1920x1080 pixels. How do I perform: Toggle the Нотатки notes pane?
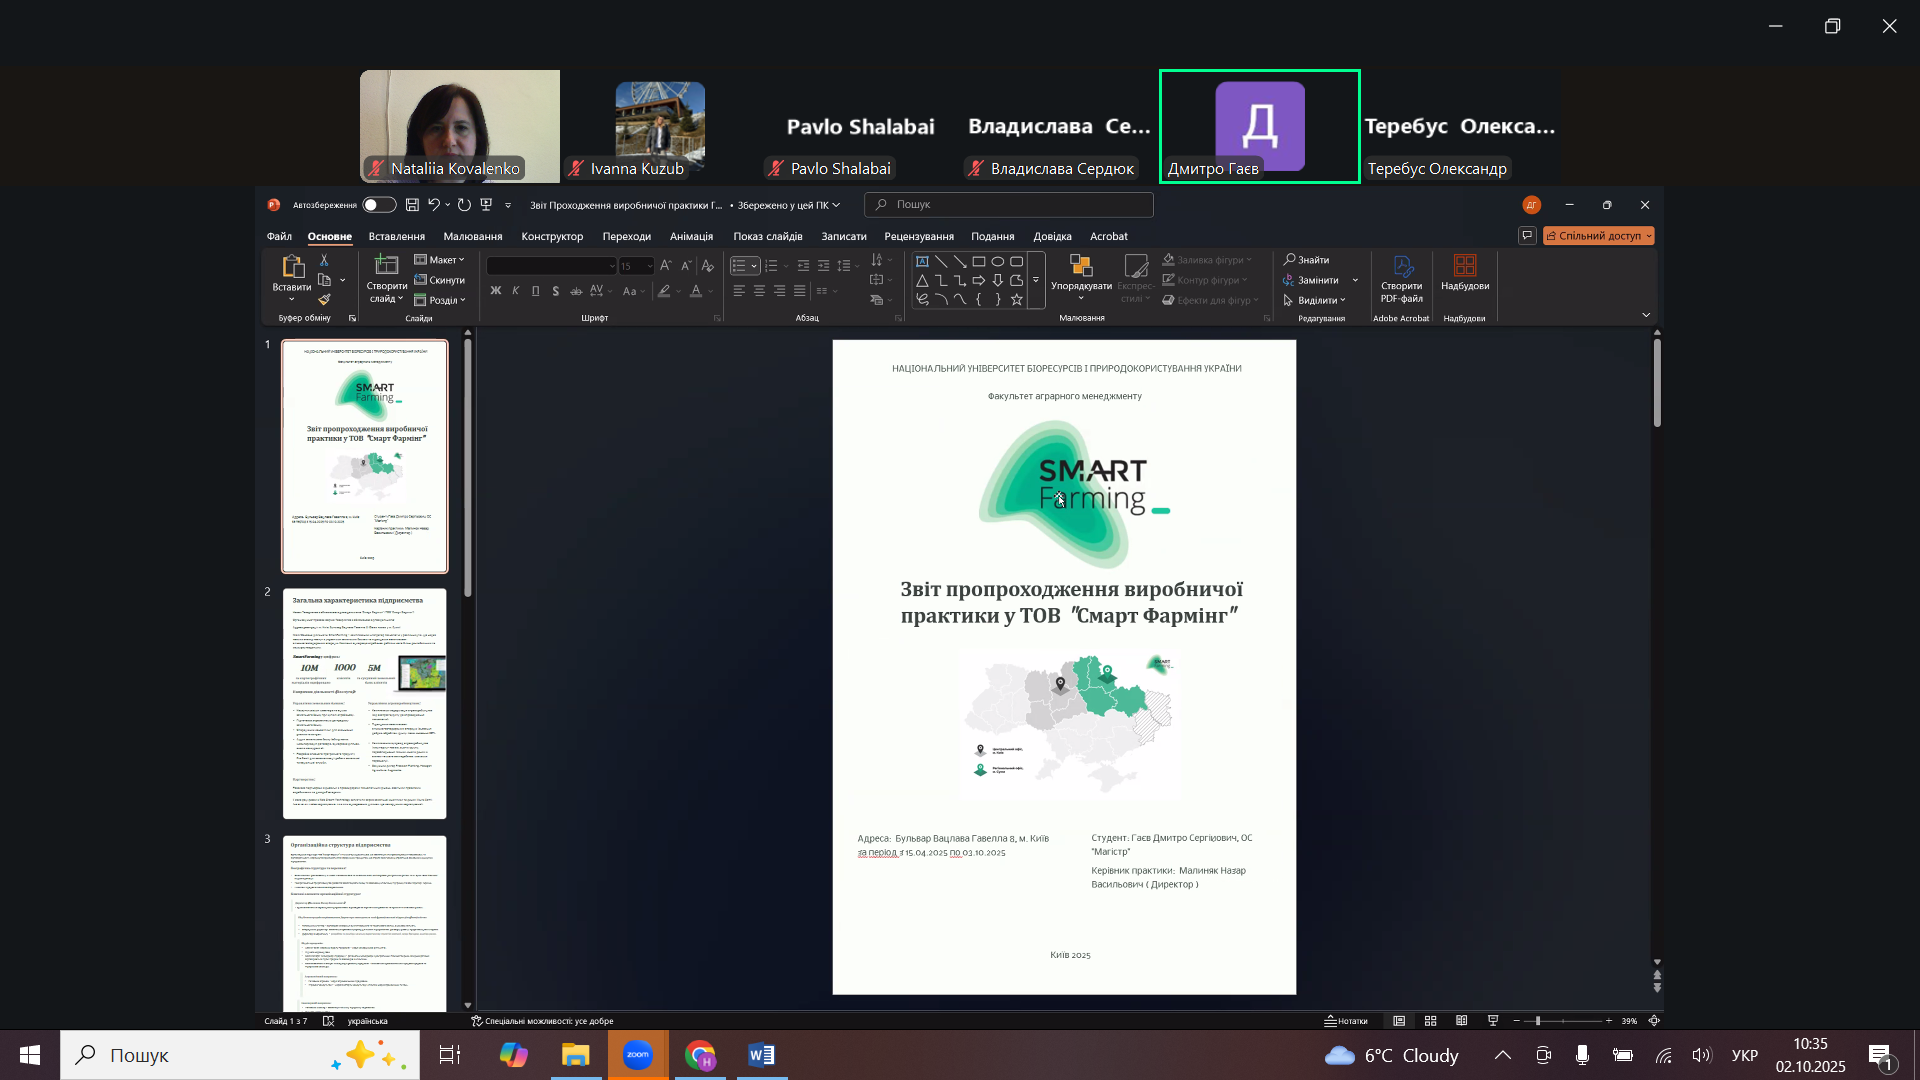(1346, 1021)
